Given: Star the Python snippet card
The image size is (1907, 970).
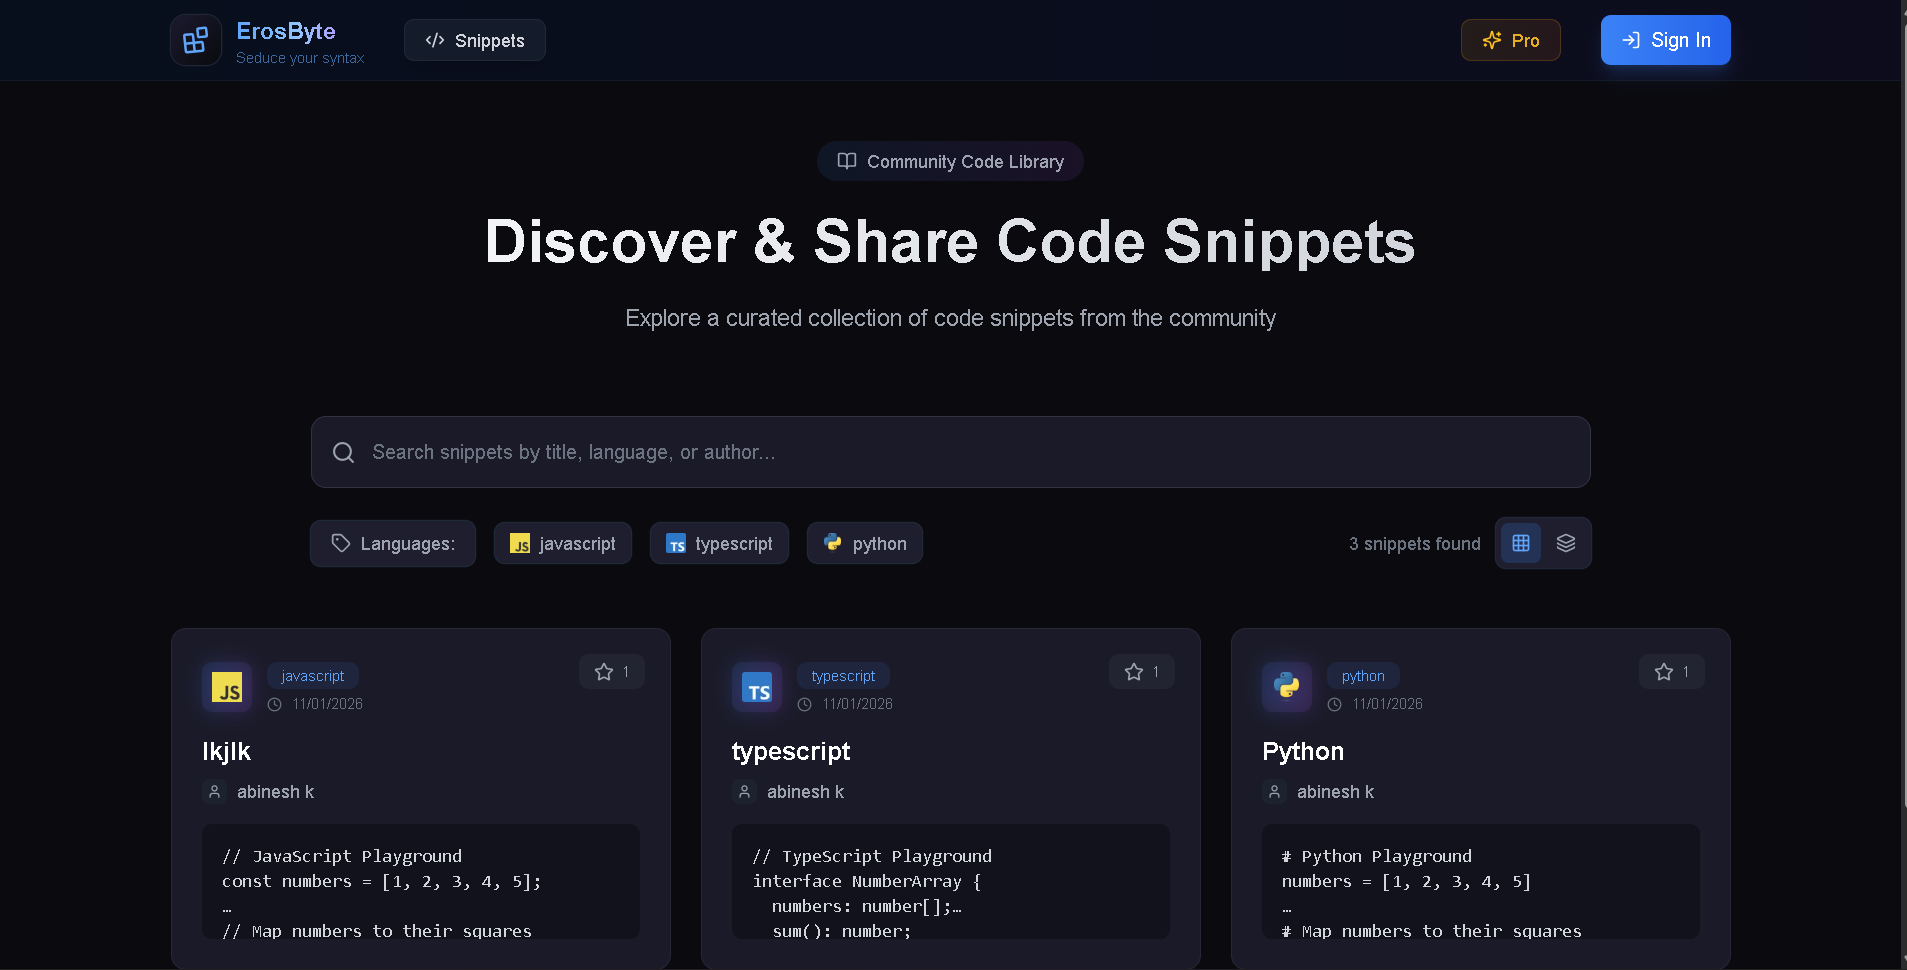Looking at the screenshot, I should [1671, 672].
